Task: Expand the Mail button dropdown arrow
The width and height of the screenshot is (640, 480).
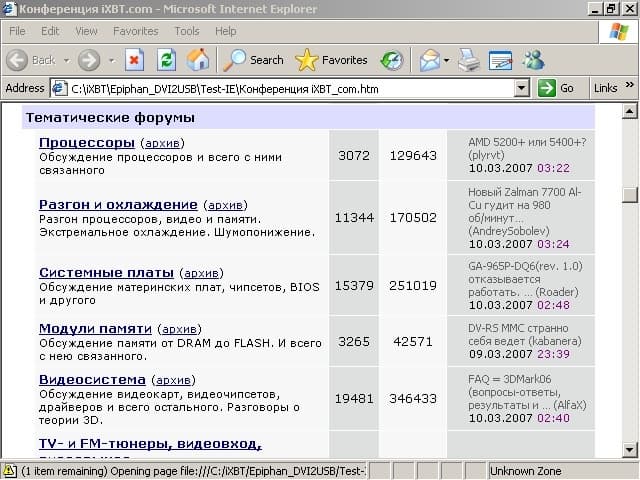Action: pos(447,61)
